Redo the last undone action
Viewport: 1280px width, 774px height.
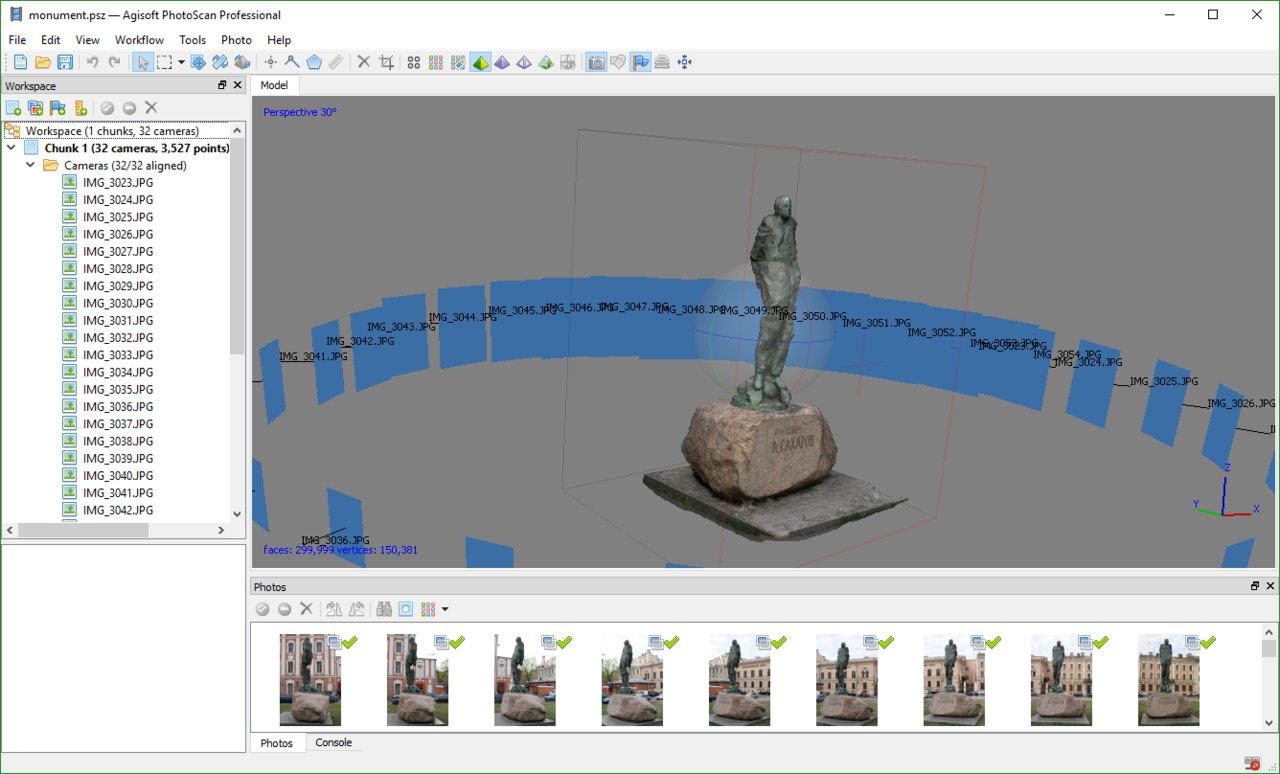pos(114,62)
